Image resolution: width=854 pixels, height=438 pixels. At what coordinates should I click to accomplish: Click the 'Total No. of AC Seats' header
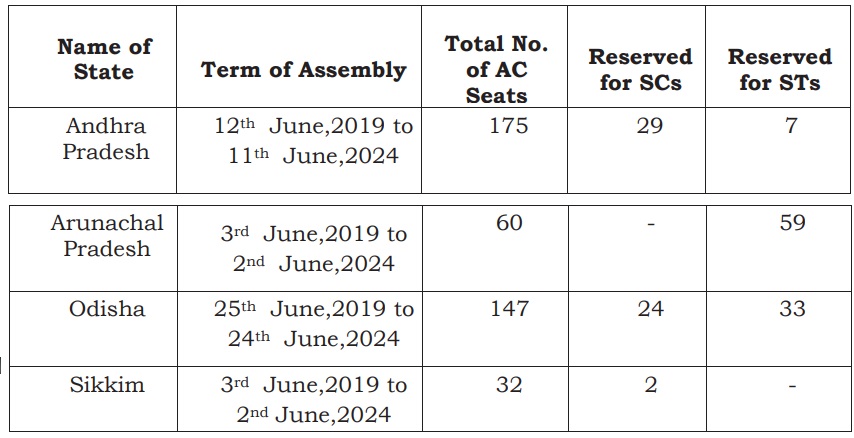pyautogui.click(x=497, y=70)
